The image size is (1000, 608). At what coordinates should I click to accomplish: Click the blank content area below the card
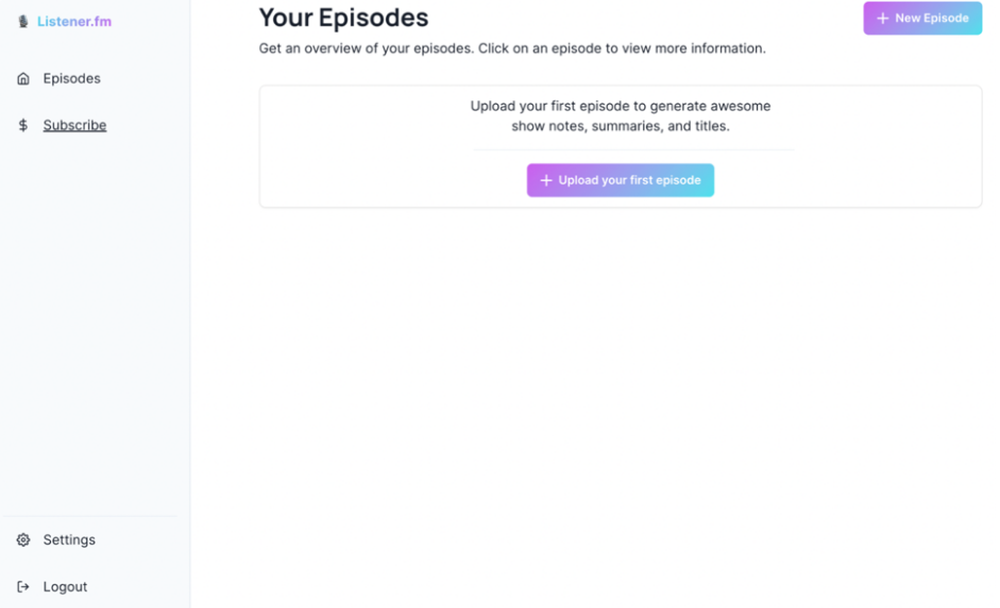pyautogui.click(x=620, y=408)
